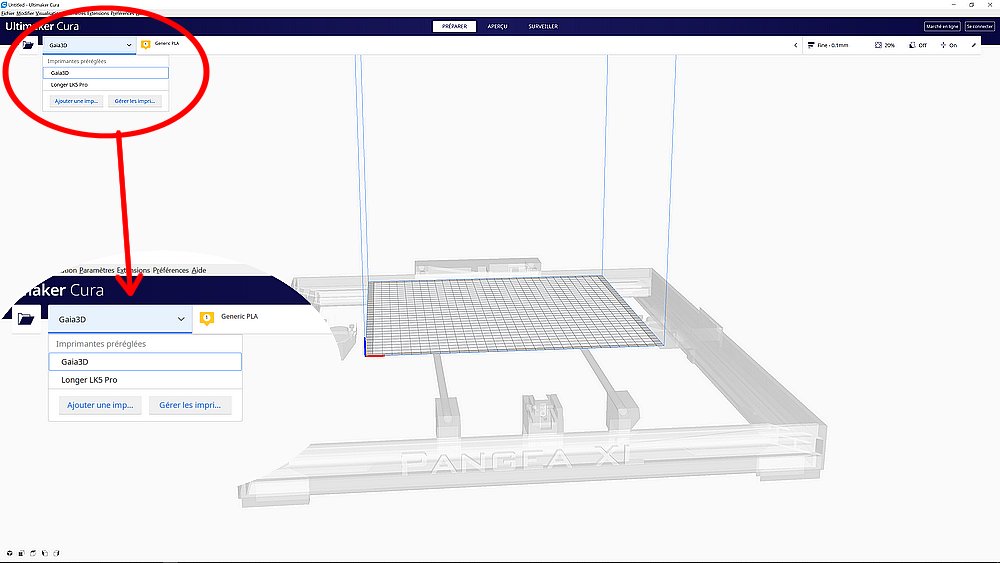Click the infill icon beside 20%
Image resolution: width=1000 pixels, height=563 pixels.
878,45
